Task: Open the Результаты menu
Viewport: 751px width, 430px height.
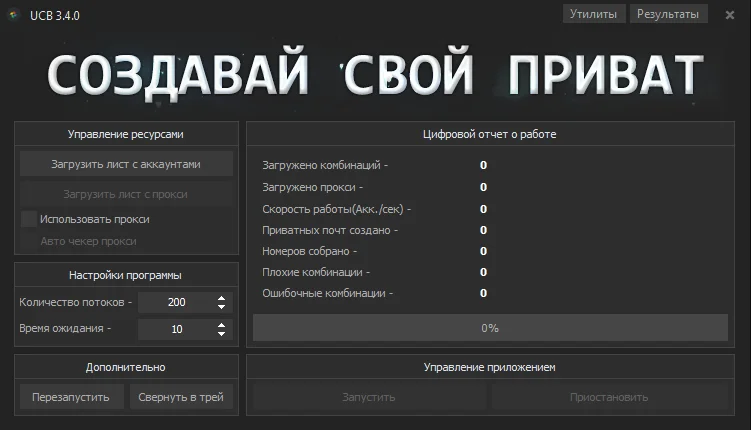Action: [x=669, y=14]
